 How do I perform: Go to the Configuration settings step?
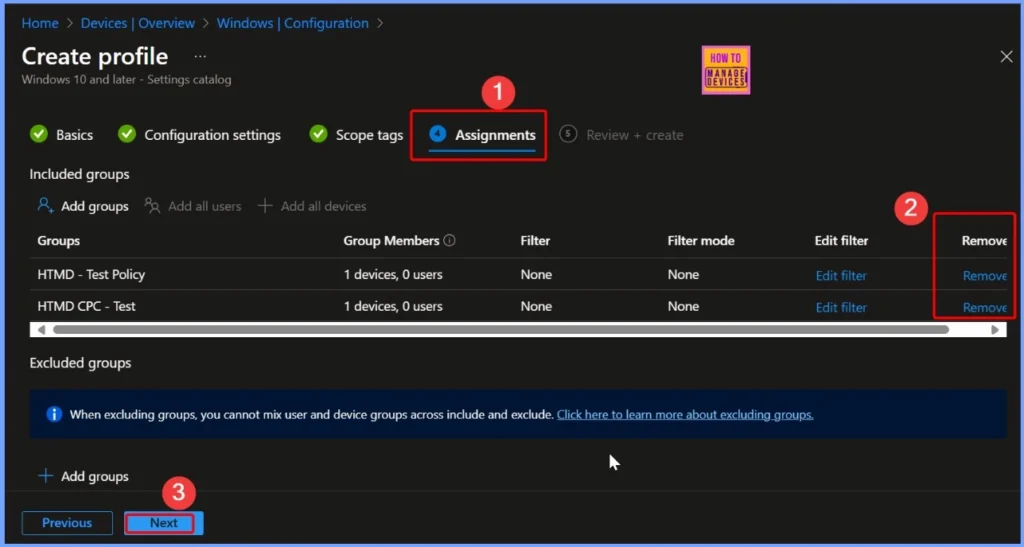[212, 135]
